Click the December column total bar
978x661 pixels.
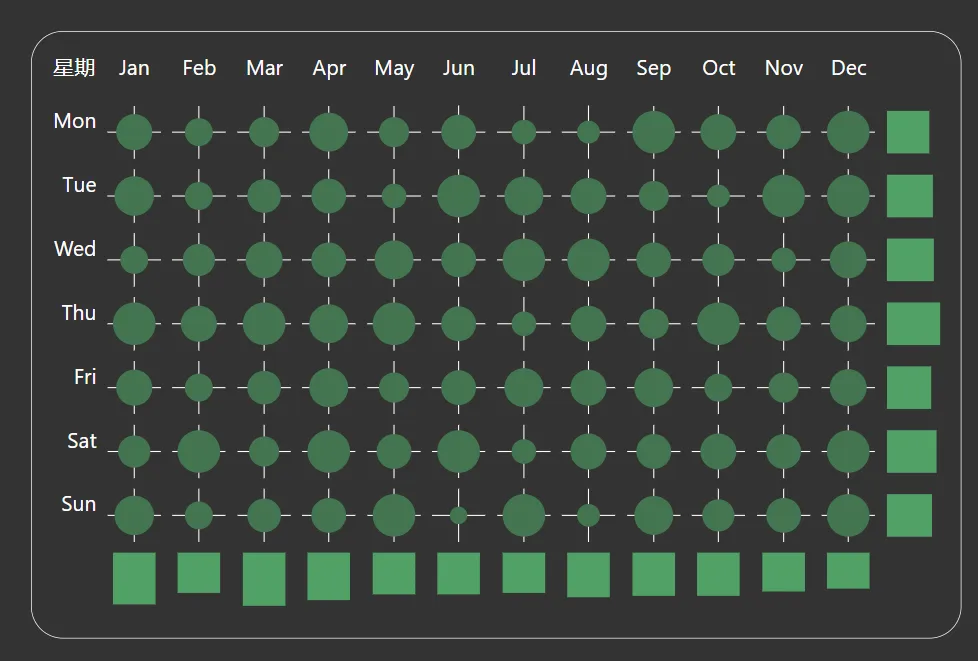click(x=848, y=571)
